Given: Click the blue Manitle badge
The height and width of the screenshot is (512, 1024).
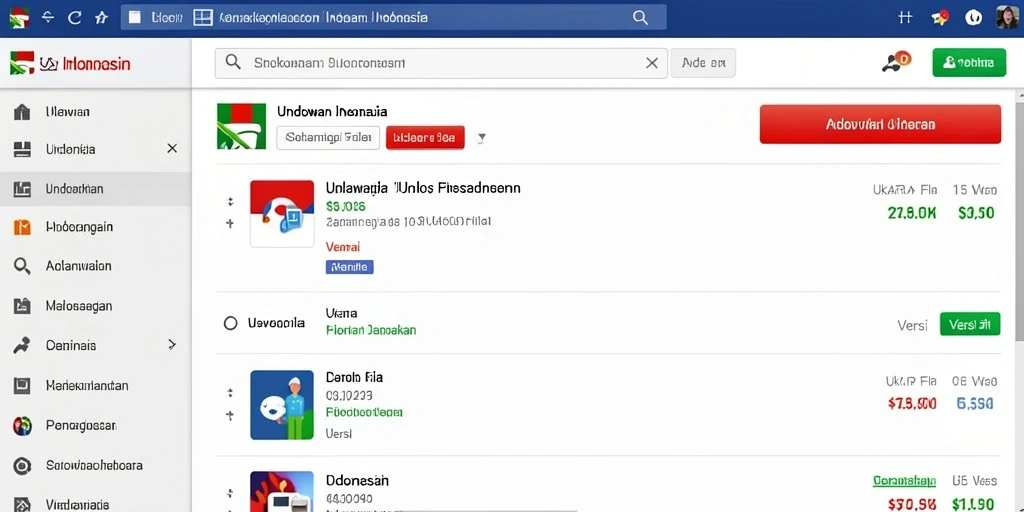Looking at the screenshot, I should pos(349,266).
